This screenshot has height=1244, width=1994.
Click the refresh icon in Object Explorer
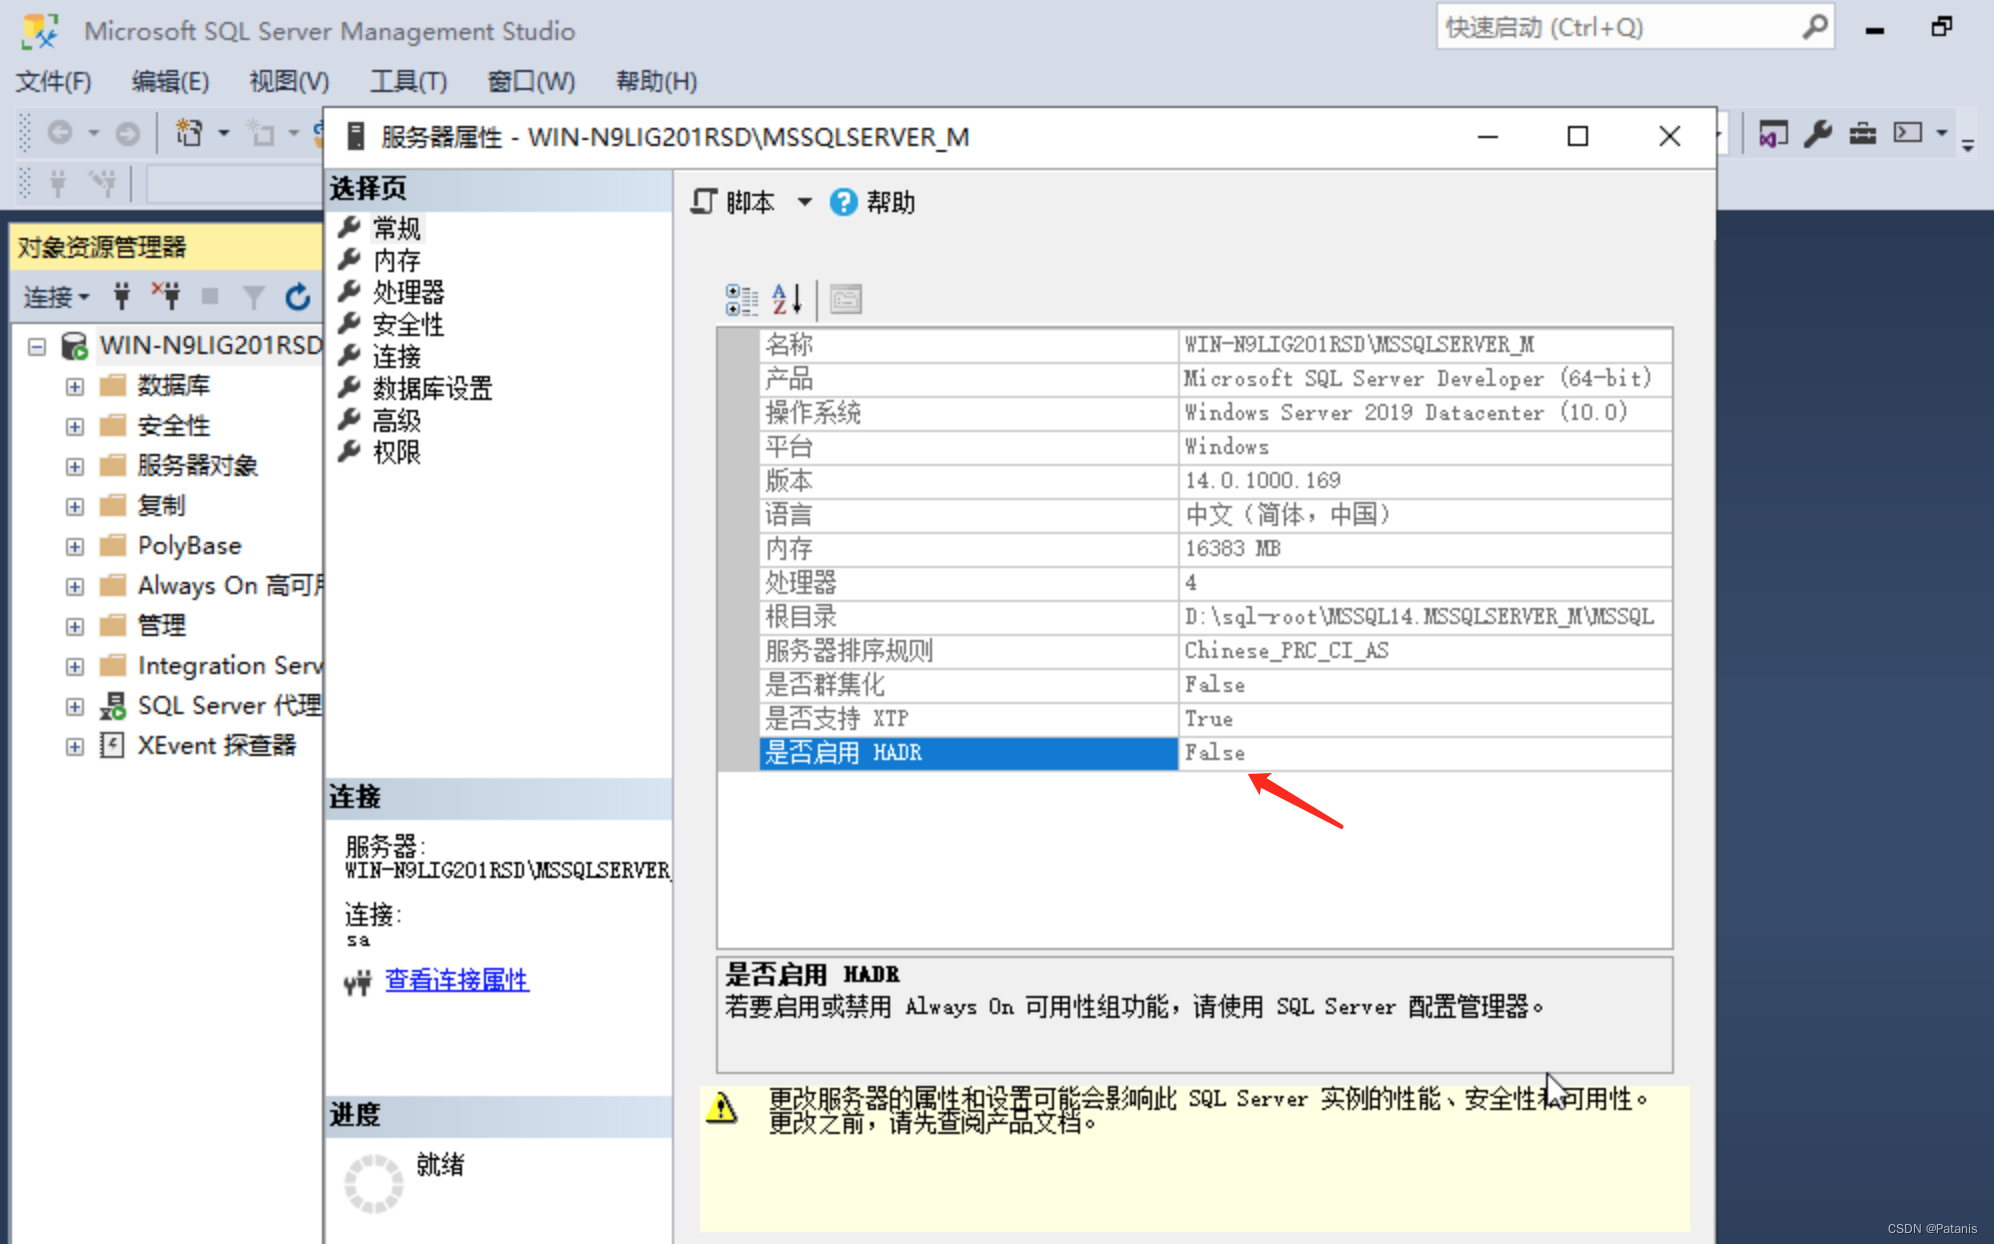click(297, 297)
